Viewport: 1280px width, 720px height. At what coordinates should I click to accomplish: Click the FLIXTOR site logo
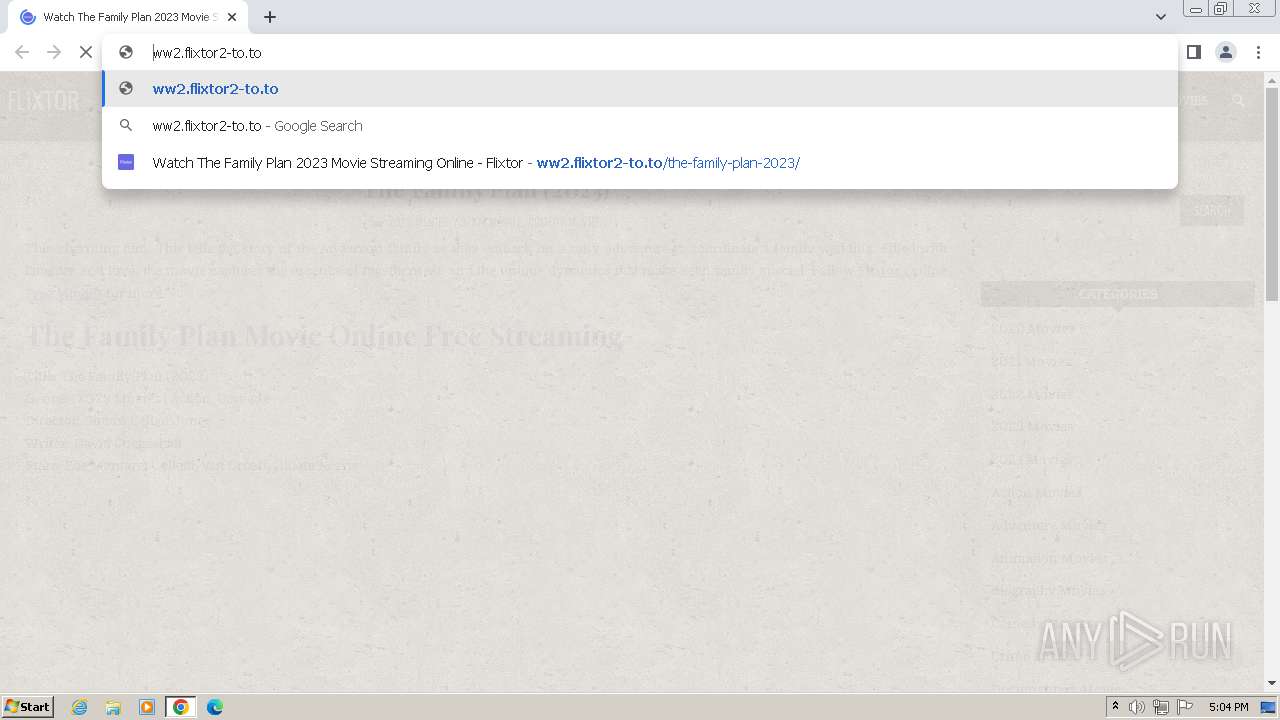coord(44,101)
